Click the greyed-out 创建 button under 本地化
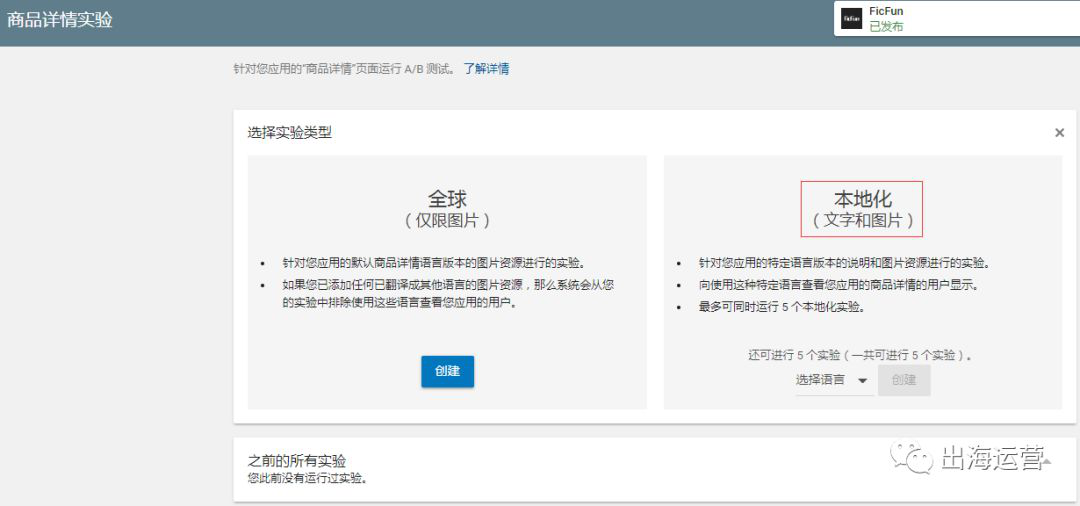1080x506 pixels. [904, 380]
